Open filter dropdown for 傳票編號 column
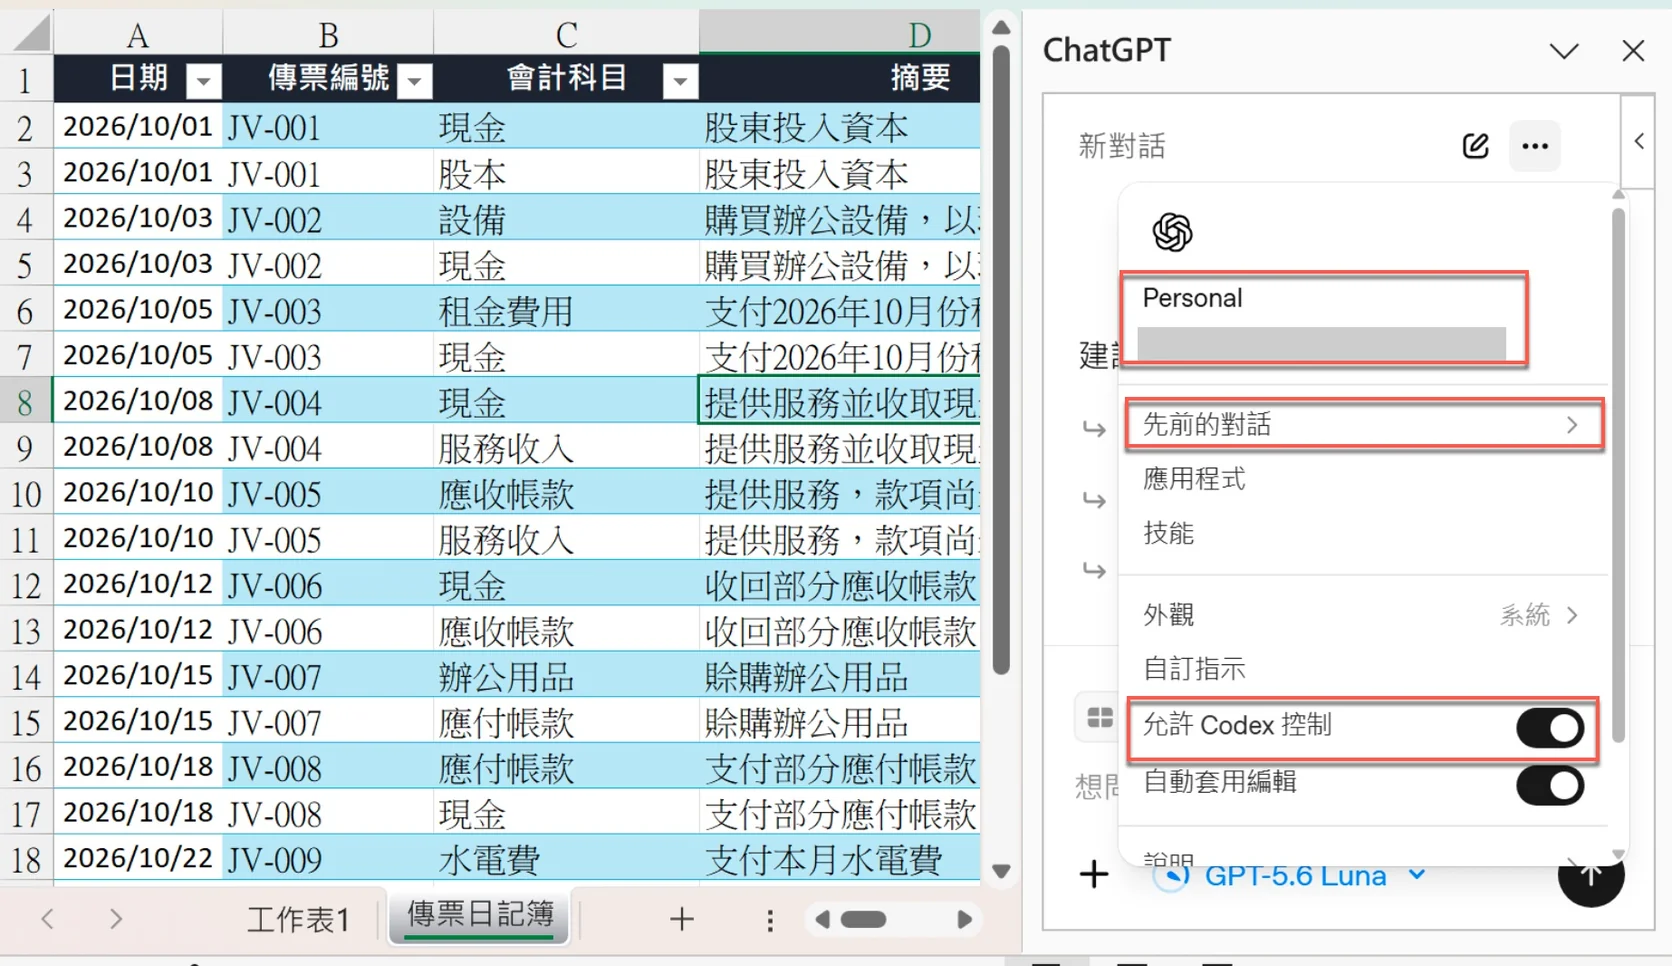Screen dimensions: 1672x966 (x=414, y=81)
